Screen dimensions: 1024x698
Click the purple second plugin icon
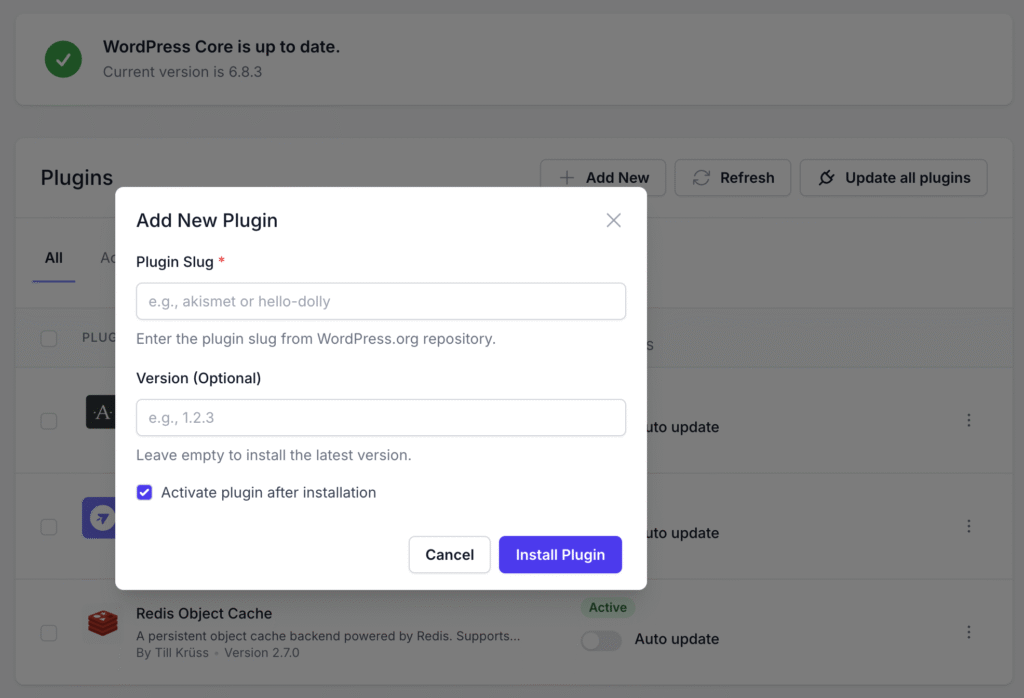point(98,518)
